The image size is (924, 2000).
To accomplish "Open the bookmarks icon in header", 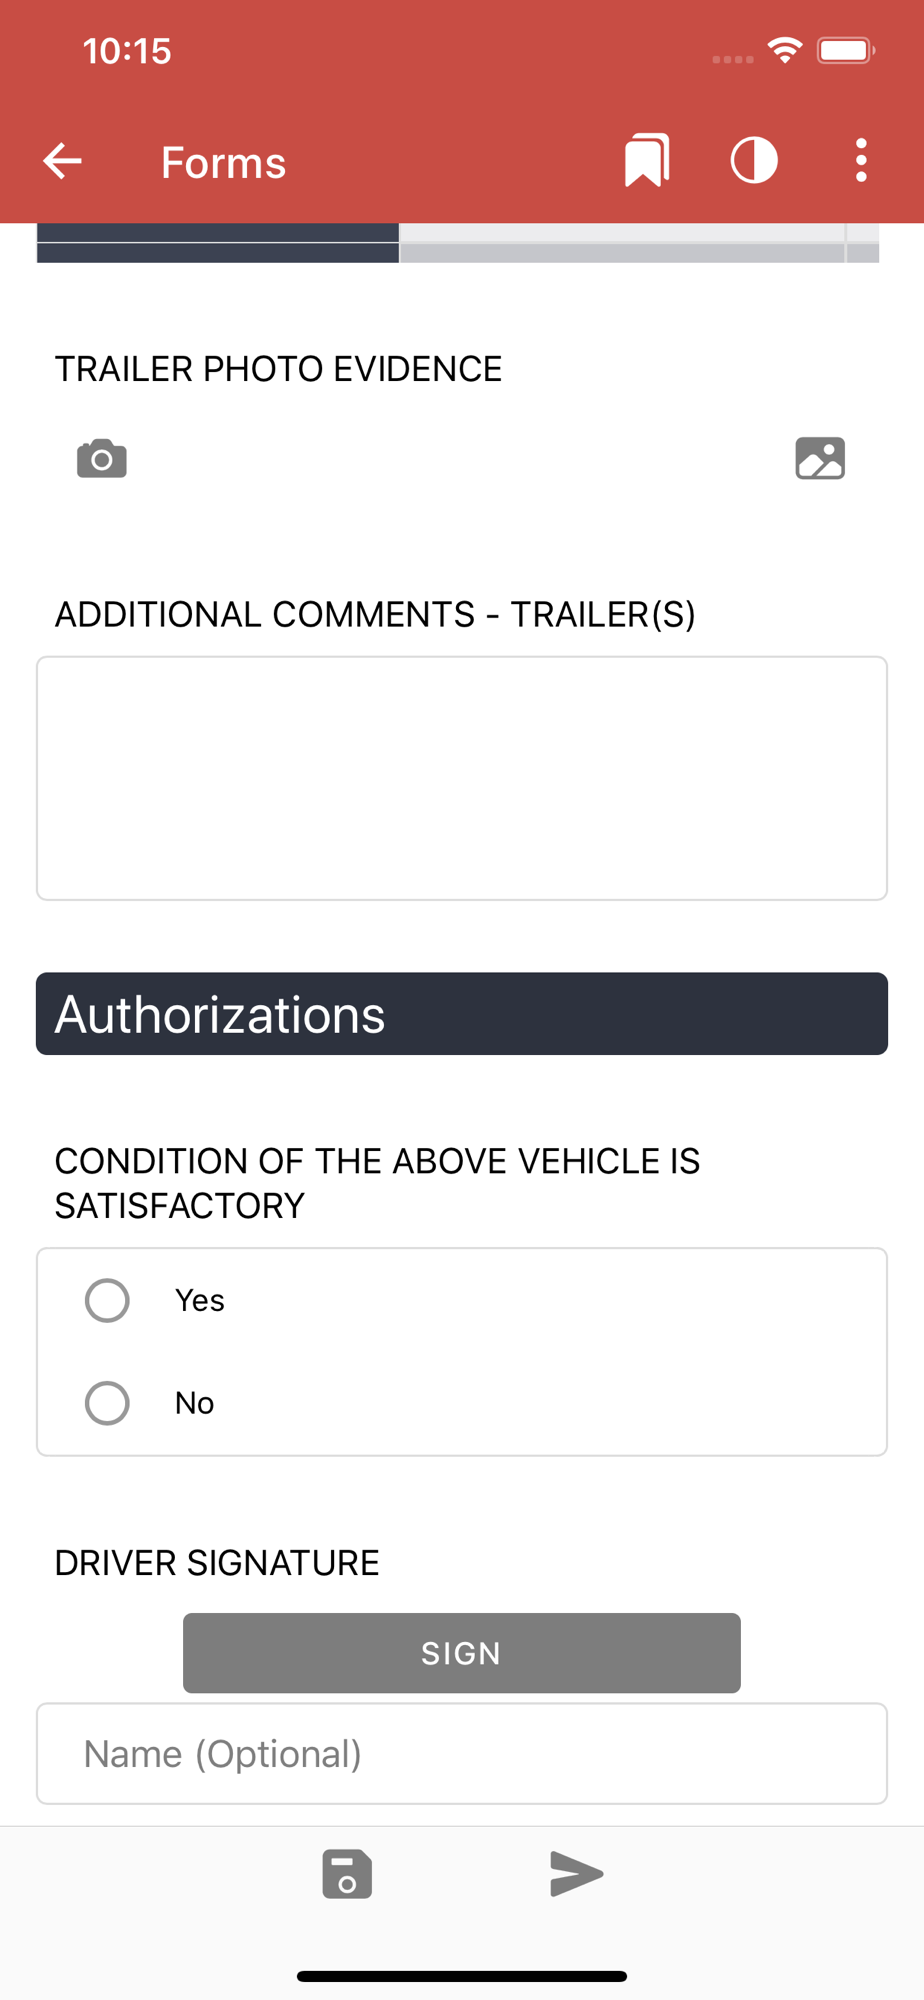I will pyautogui.click(x=647, y=161).
